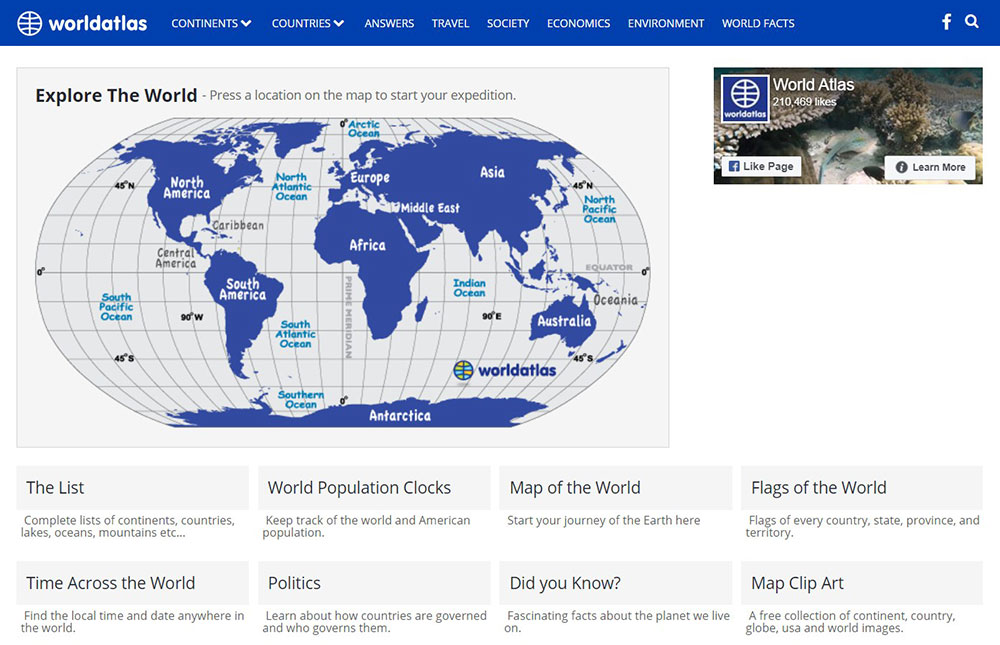
Task: Open the Answers menu item
Action: (389, 23)
